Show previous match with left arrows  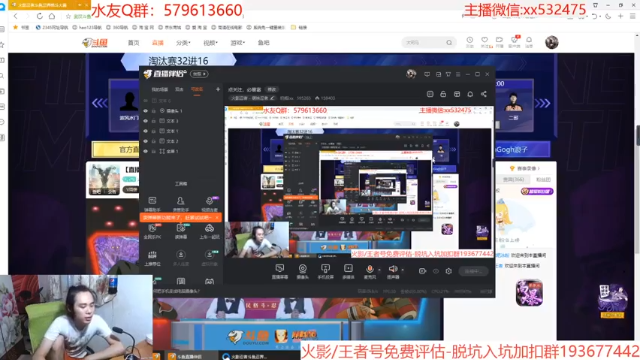100,103
